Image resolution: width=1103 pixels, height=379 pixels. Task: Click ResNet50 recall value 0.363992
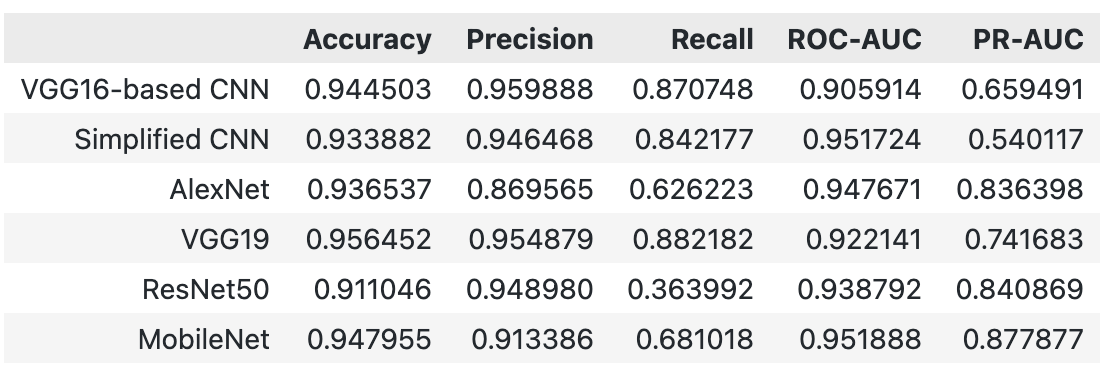pyautogui.click(x=690, y=290)
